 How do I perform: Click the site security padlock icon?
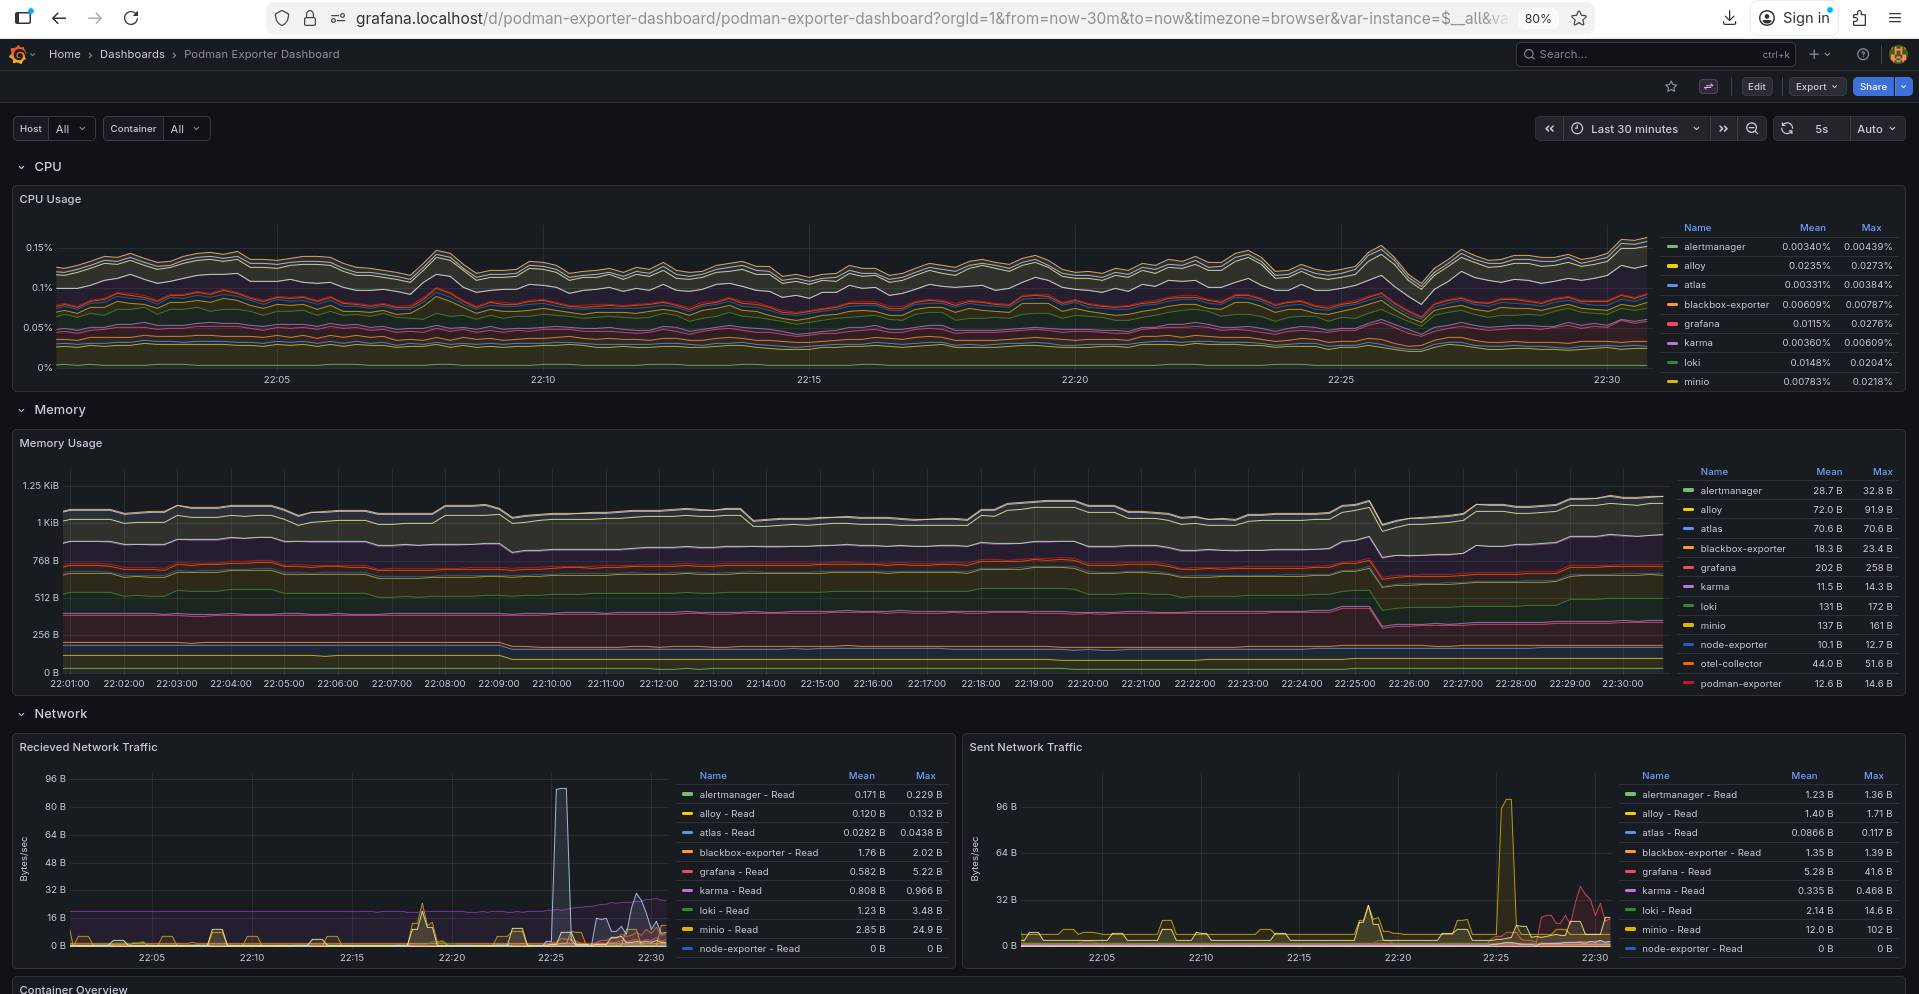pyautogui.click(x=310, y=18)
